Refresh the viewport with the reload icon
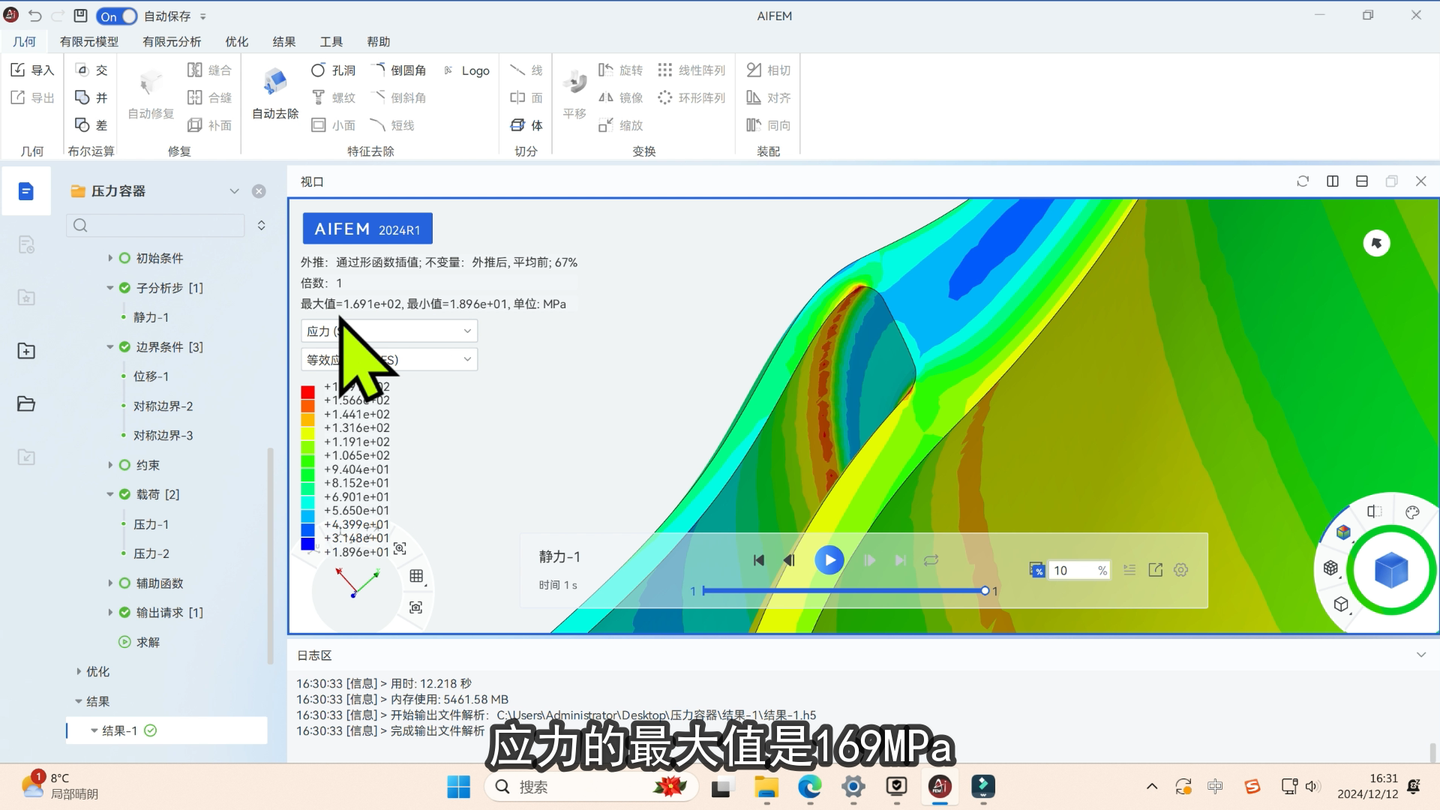This screenshot has width=1440, height=810. [x=1303, y=182]
